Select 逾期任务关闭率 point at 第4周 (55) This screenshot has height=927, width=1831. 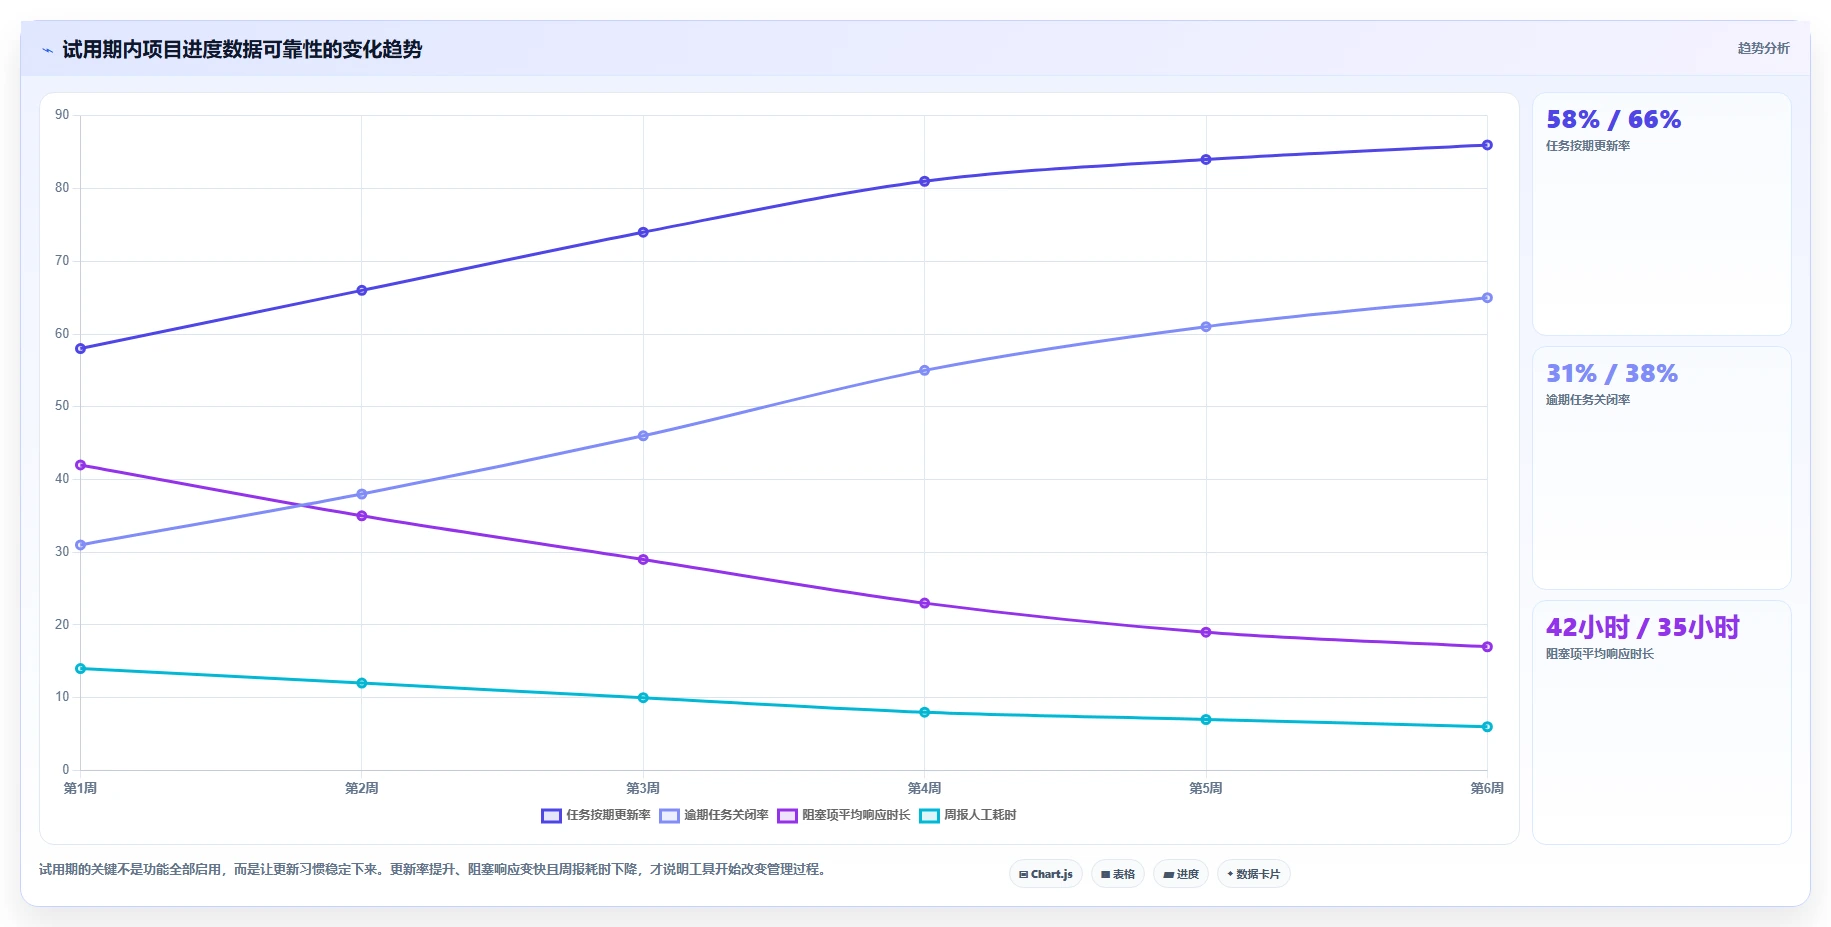tap(925, 371)
